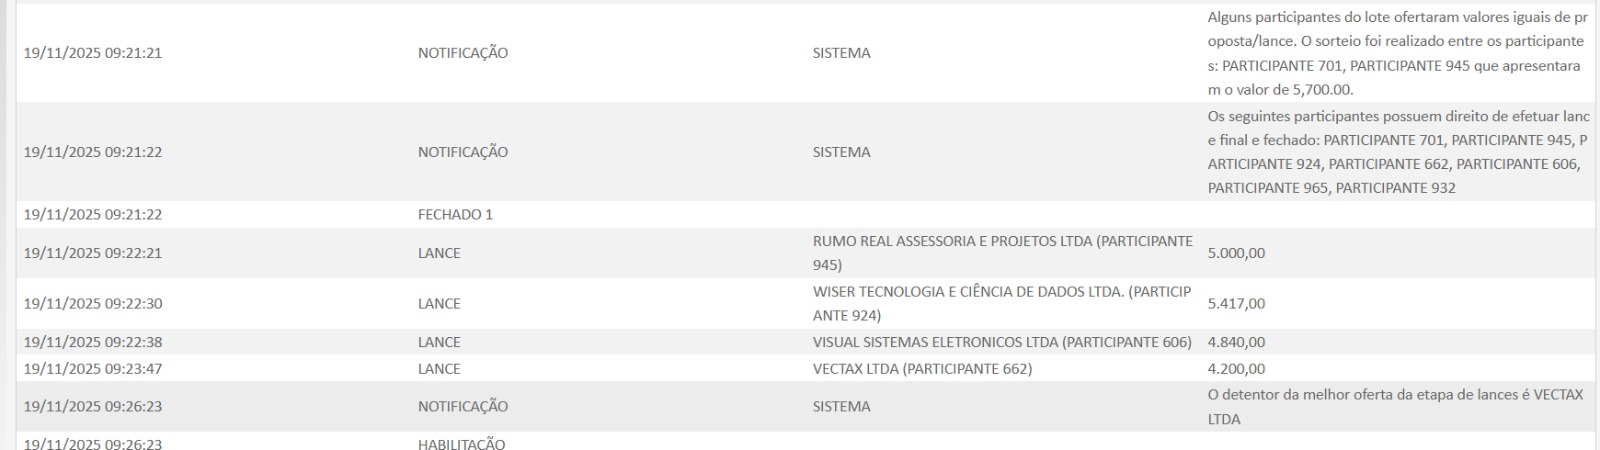Click the 09:23:47 timestamp cell

(x=93, y=369)
